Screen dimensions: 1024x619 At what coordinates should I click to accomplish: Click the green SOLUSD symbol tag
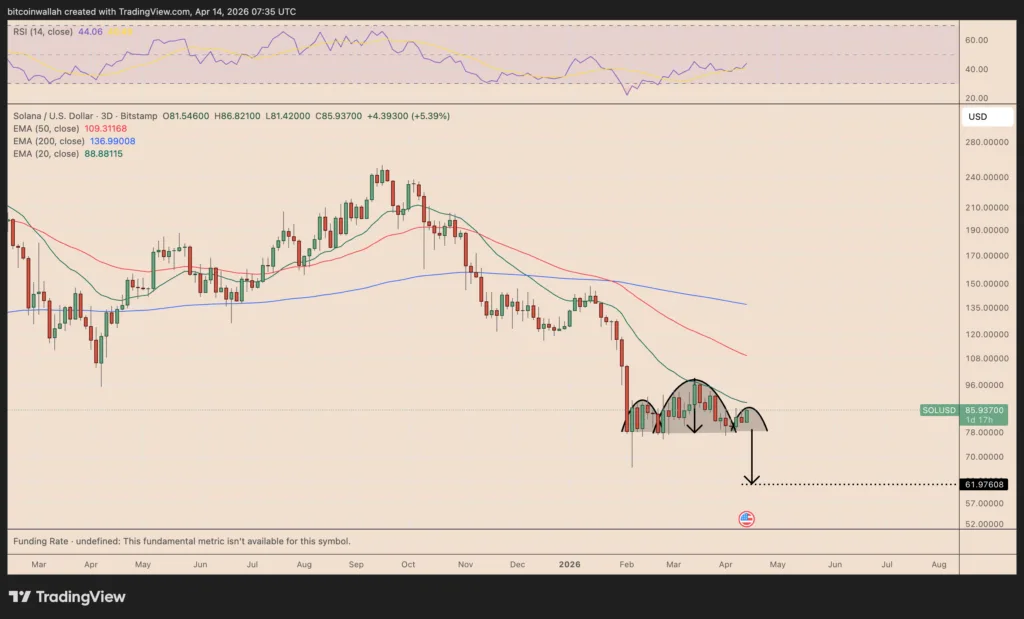pyautogui.click(x=937, y=410)
